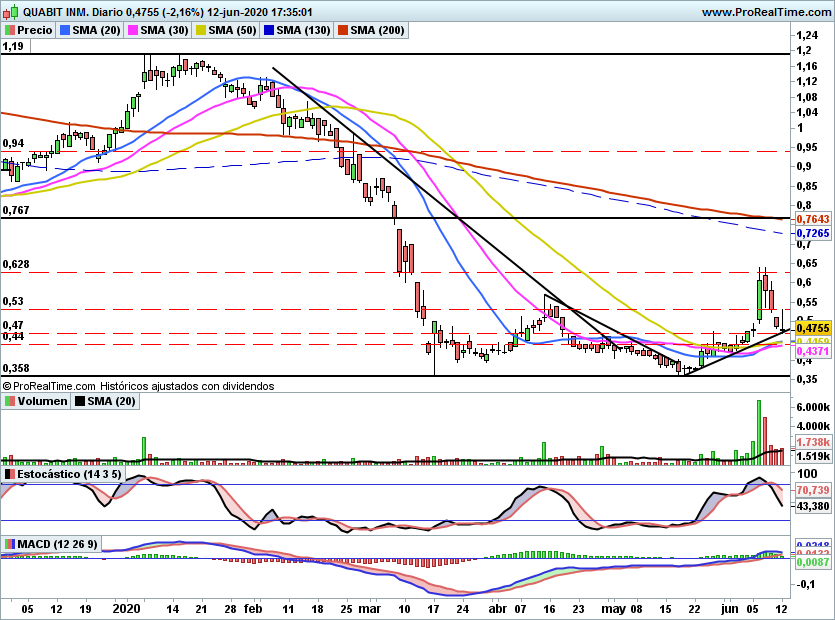Viewport: 835px width, 620px height.
Task: Click the Volumen panel bar icon
Action: coord(10,401)
